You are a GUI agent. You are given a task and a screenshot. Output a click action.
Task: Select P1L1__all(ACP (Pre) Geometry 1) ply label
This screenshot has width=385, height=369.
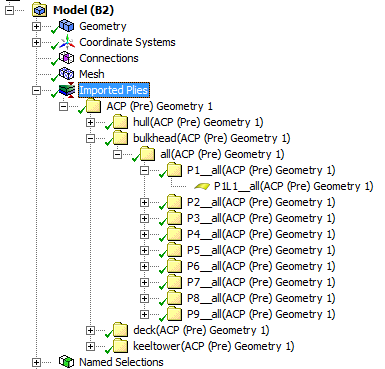(x=294, y=186)
